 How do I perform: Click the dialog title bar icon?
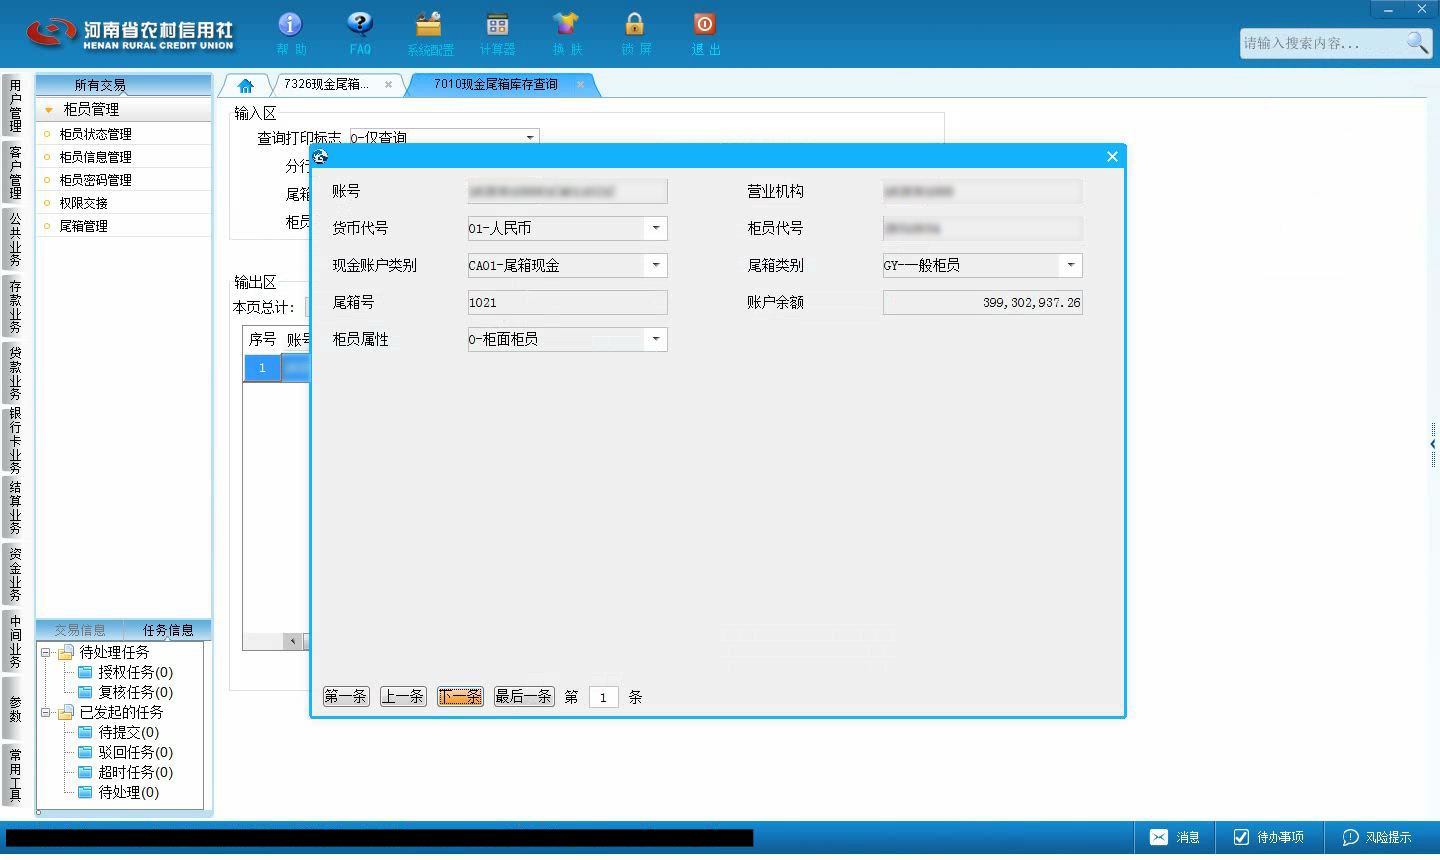(x=321, y=156)
